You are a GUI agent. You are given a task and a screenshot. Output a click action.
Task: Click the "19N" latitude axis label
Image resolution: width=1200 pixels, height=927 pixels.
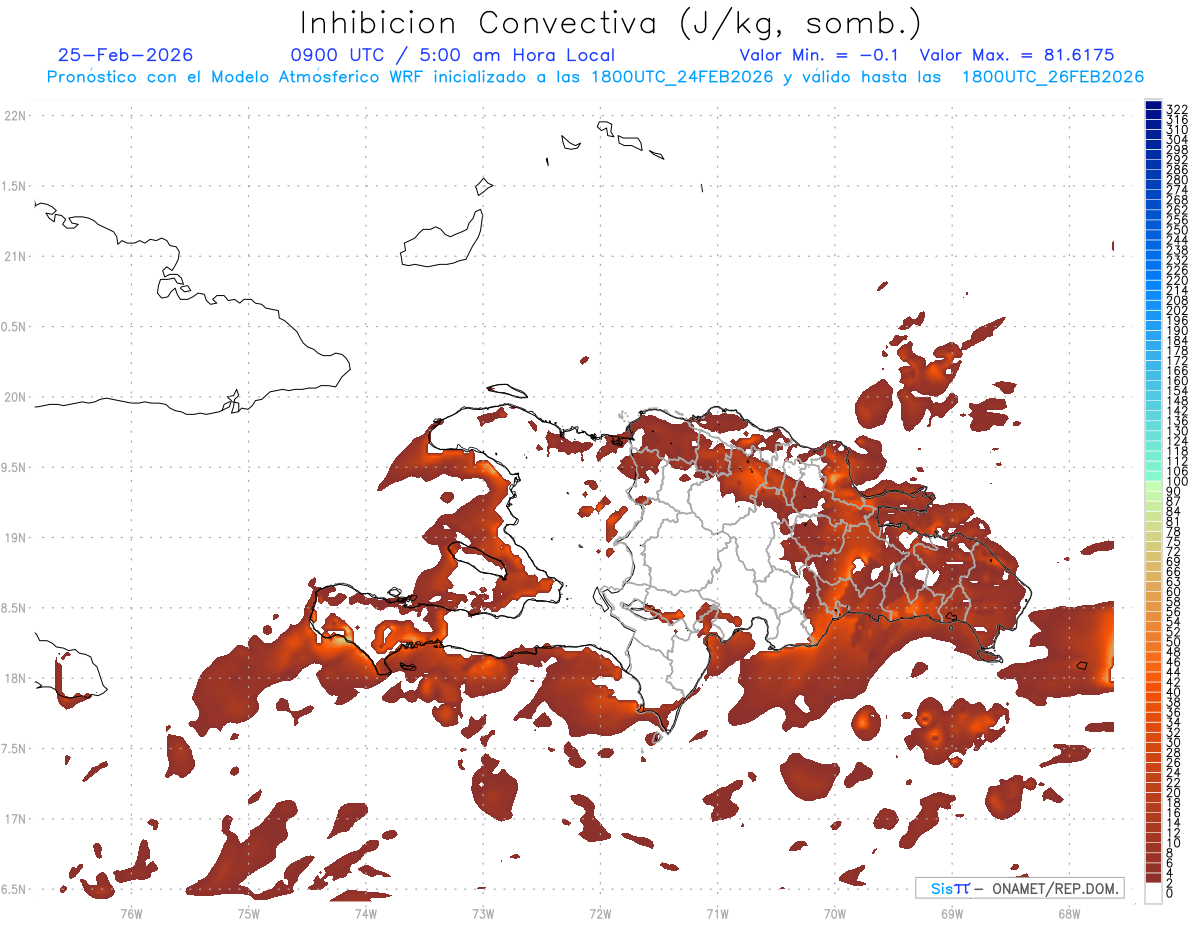(x=15, y=538)
